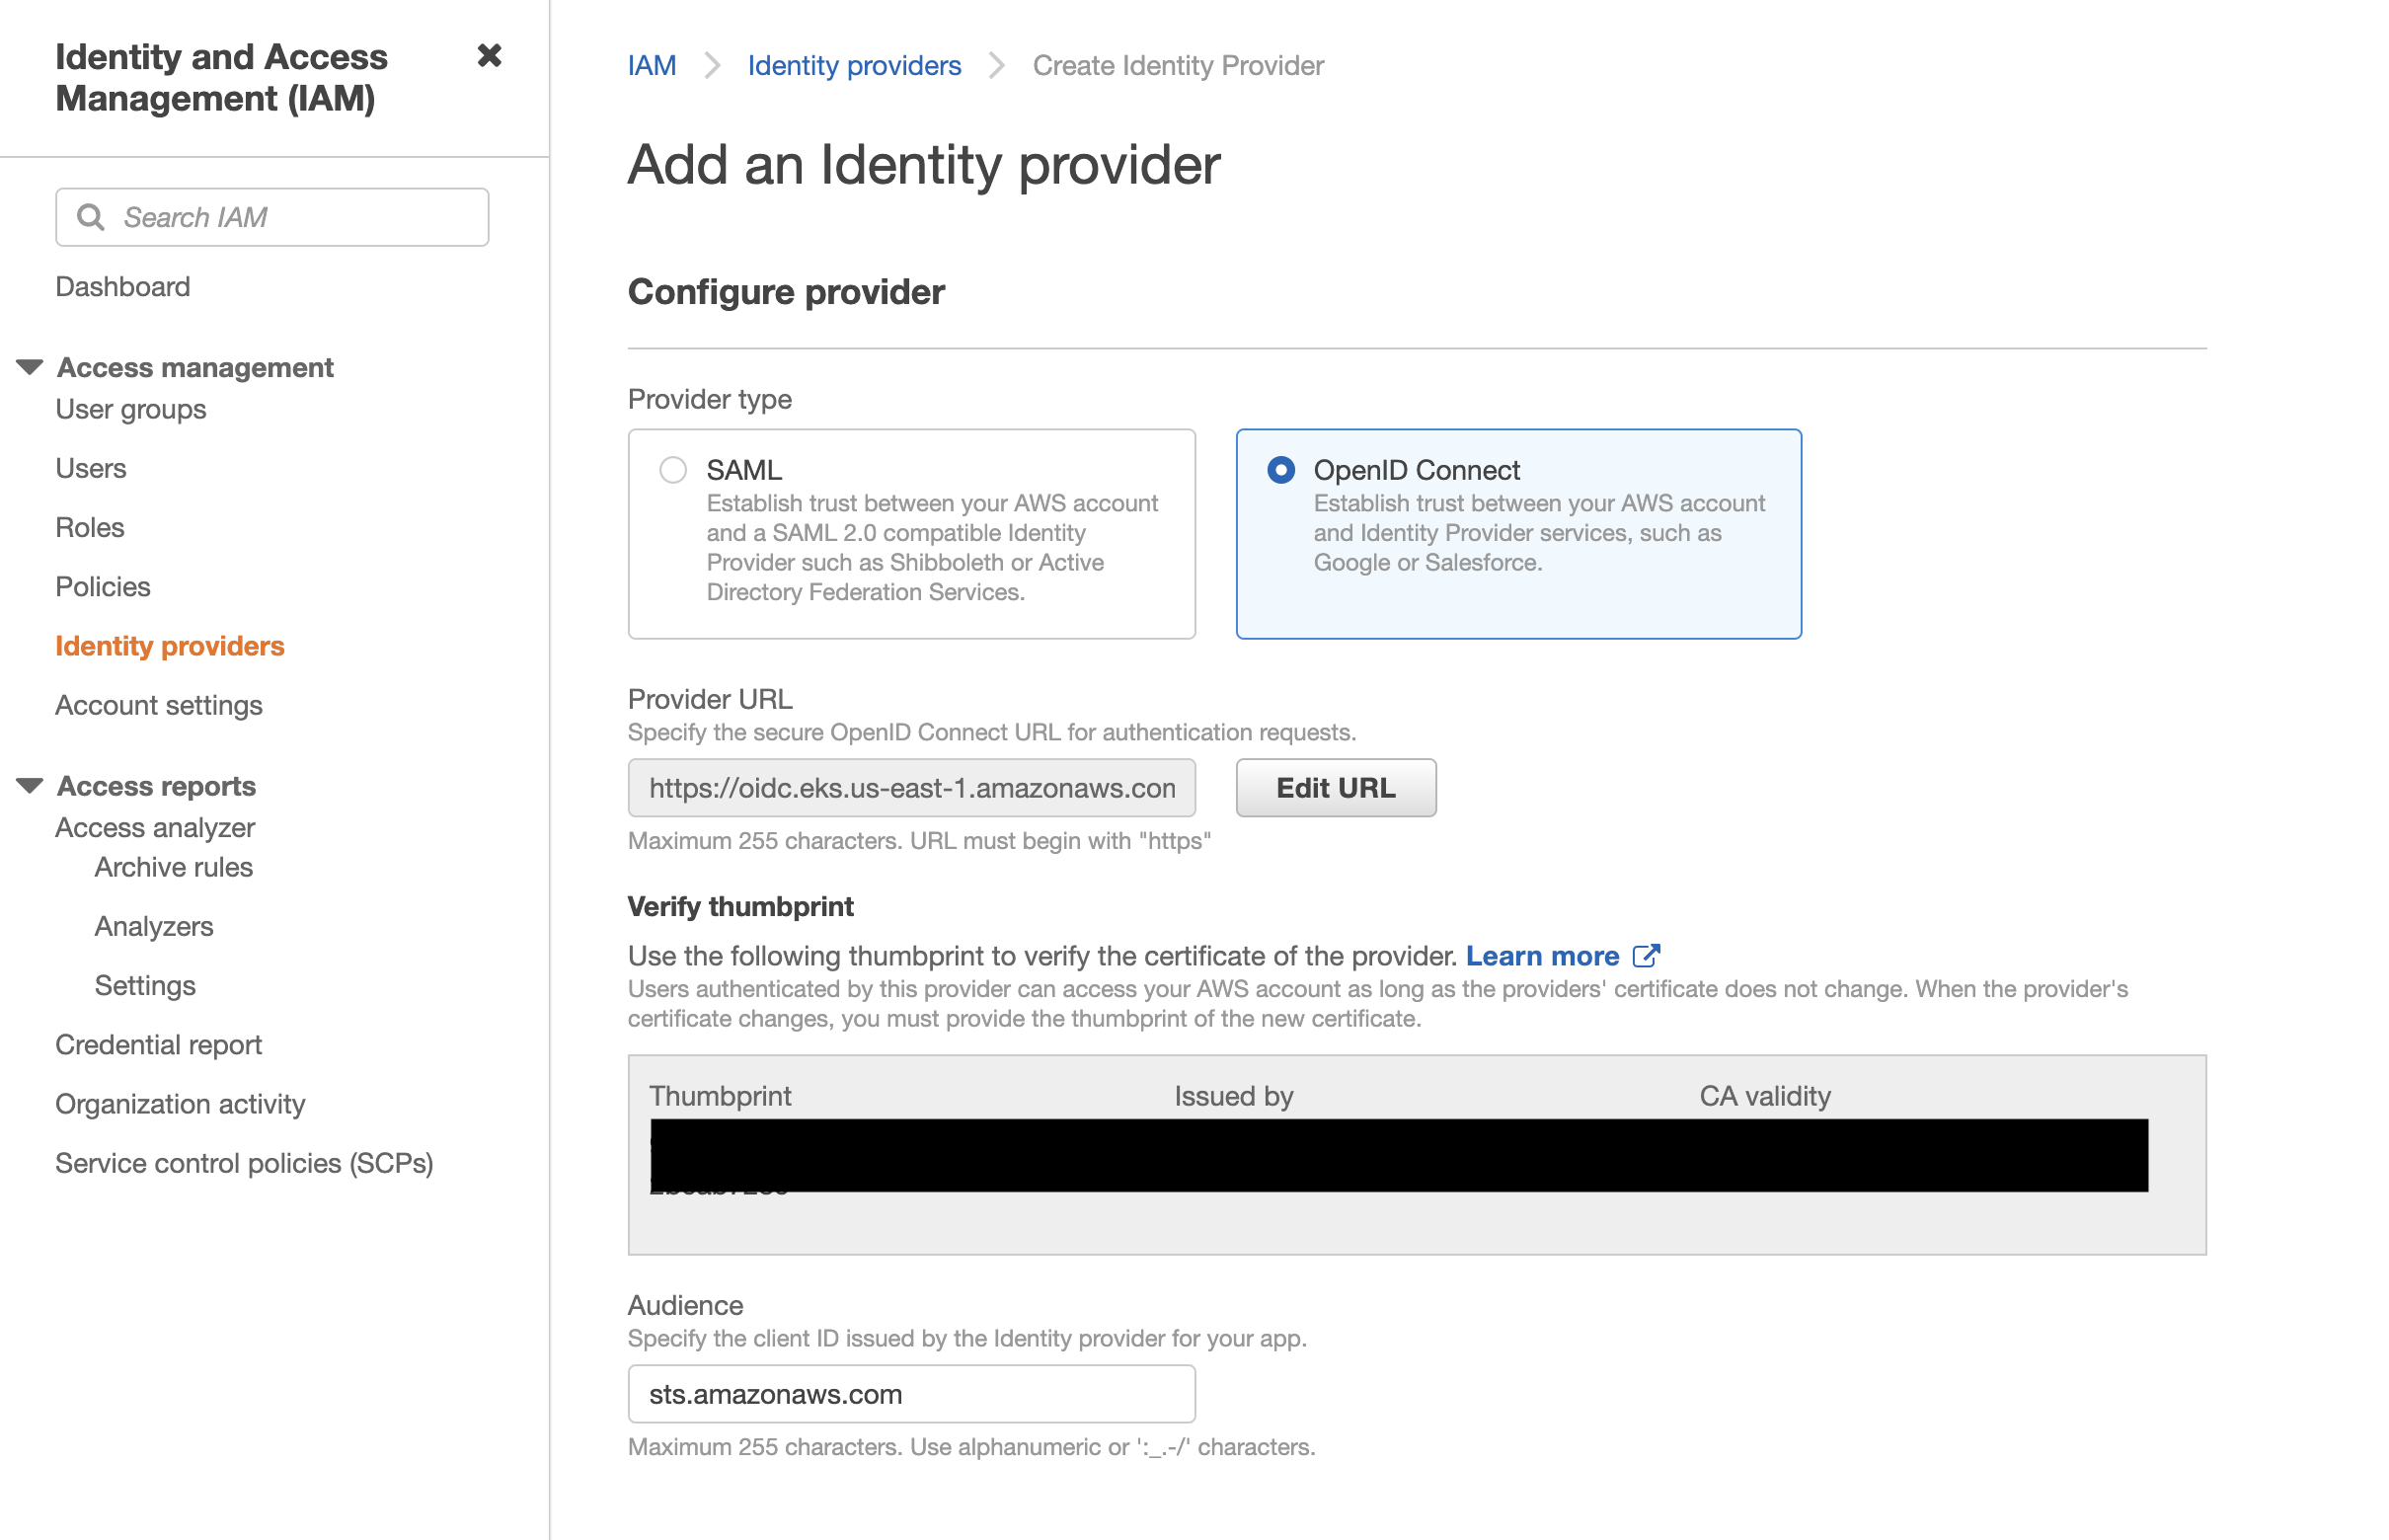This screenshot has width=2389, height=1540.
Task: Go to Identity providers breadcrumb
Action: 853,66
